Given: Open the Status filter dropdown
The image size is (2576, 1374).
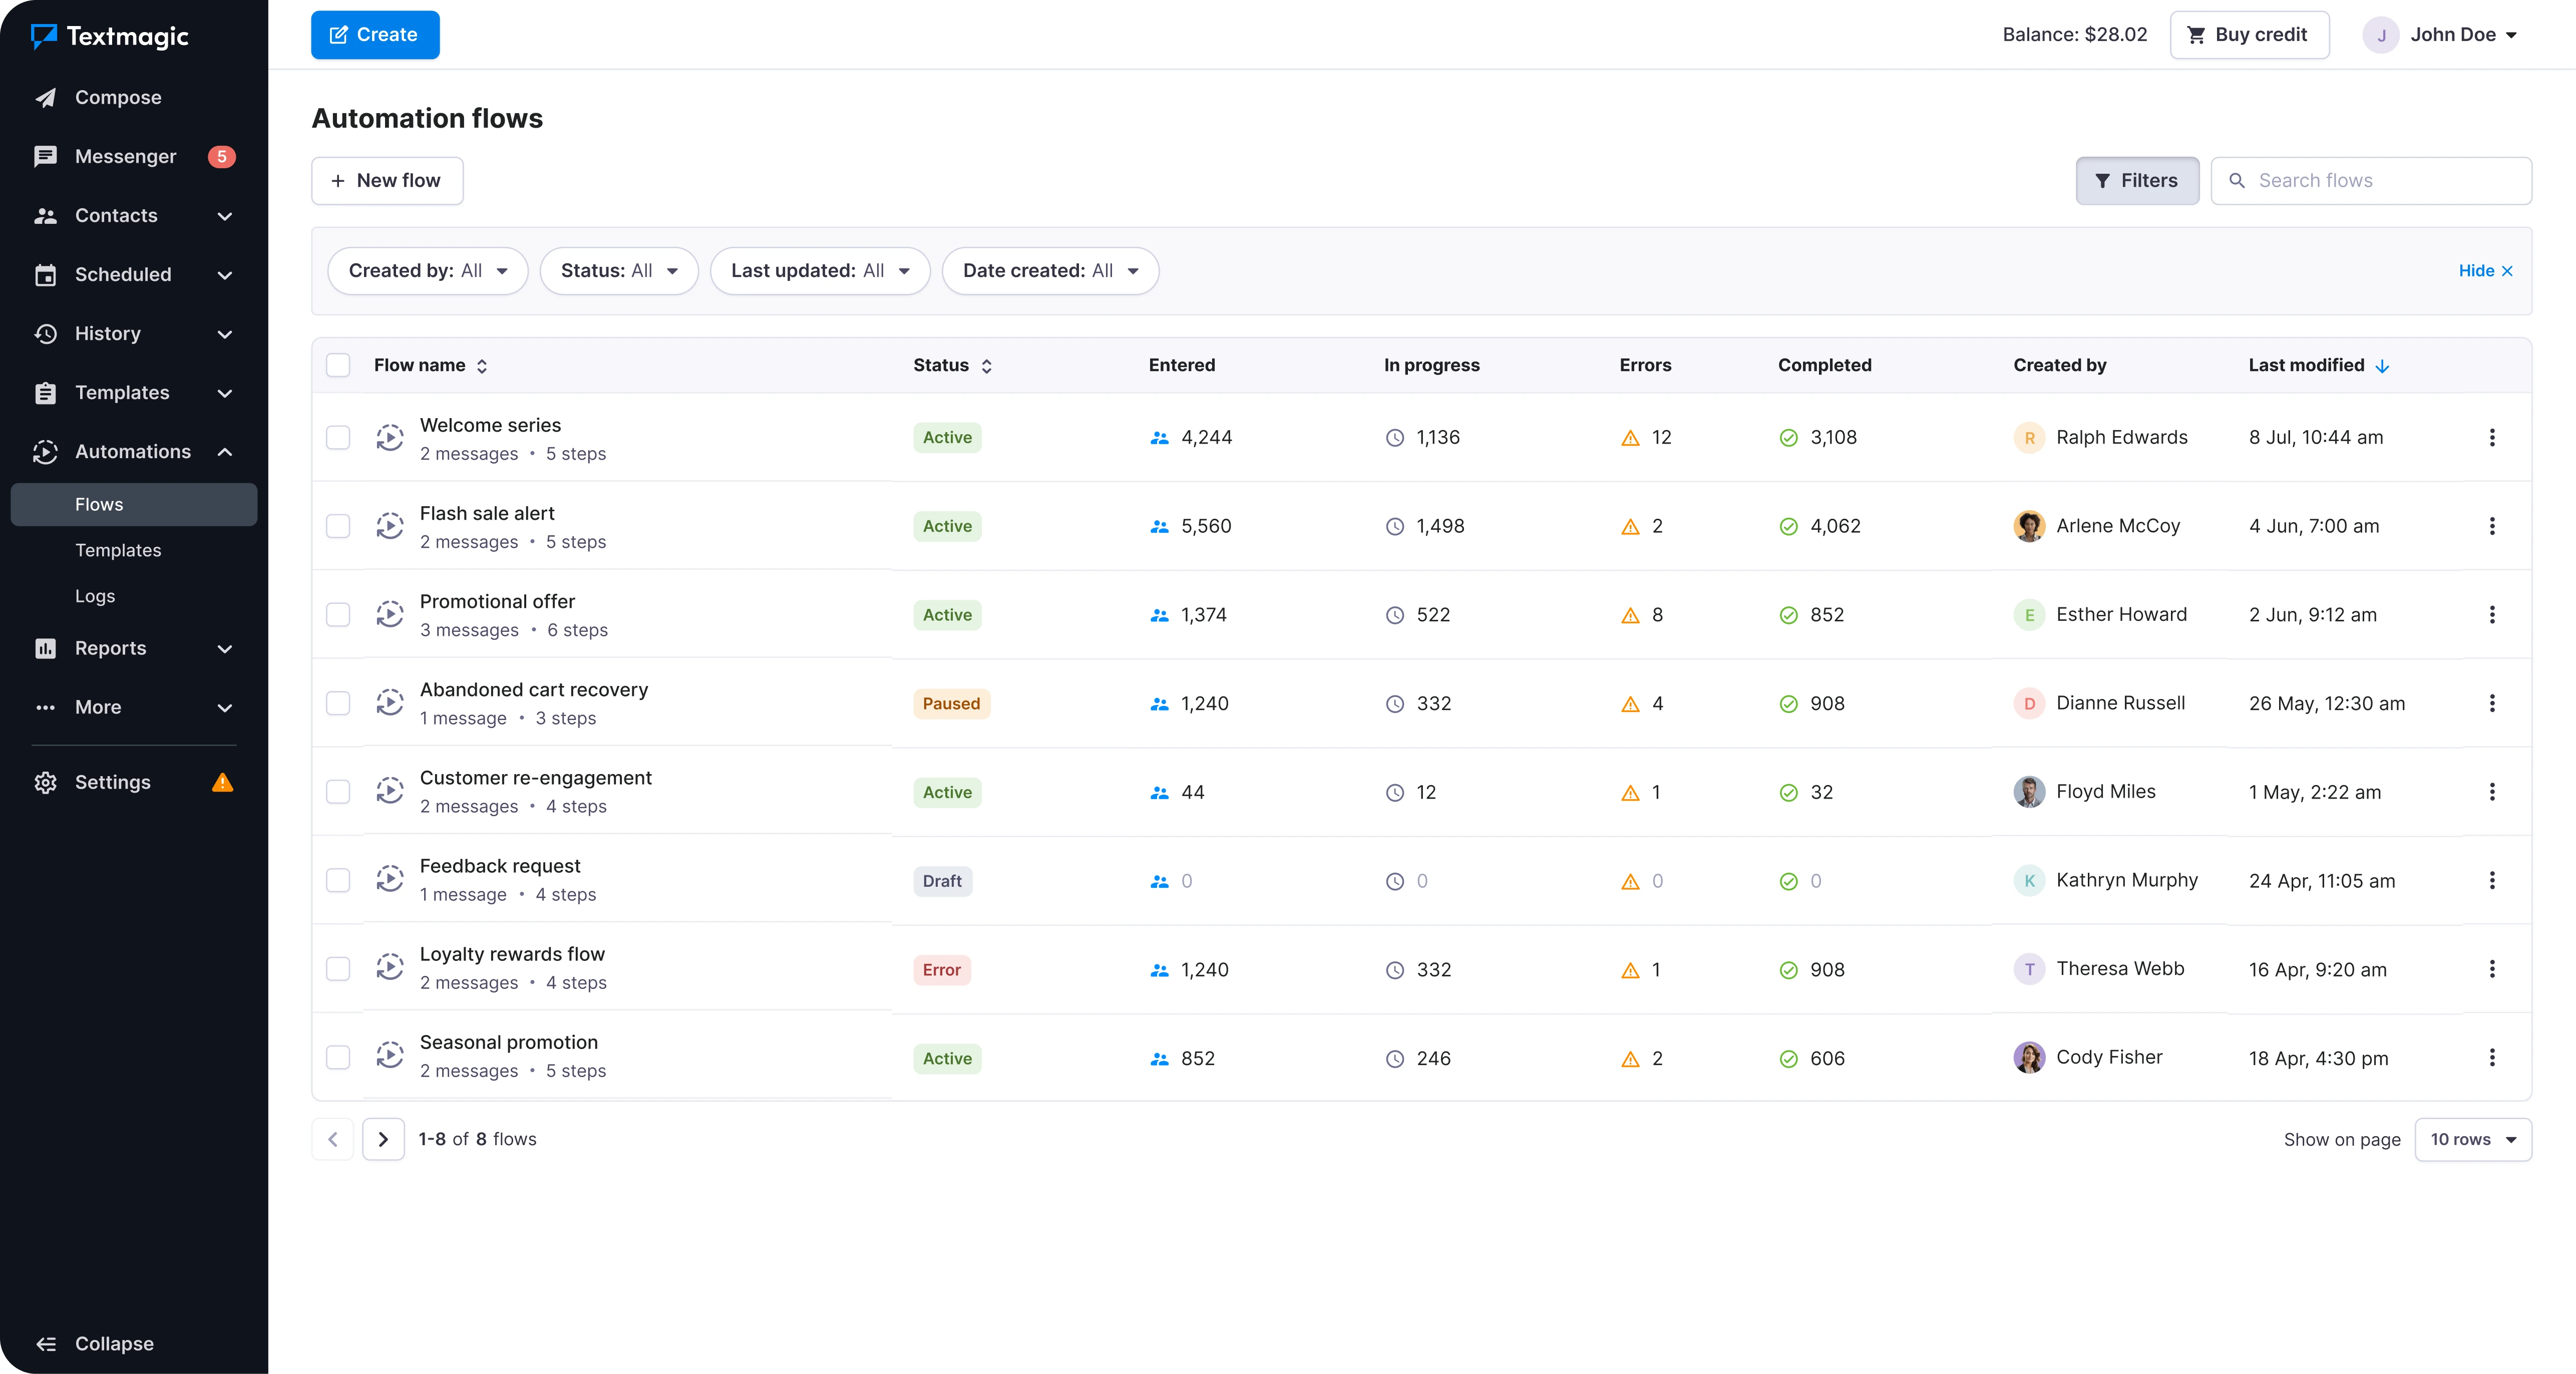Looking at the screenshot, I should coord(619,271).
